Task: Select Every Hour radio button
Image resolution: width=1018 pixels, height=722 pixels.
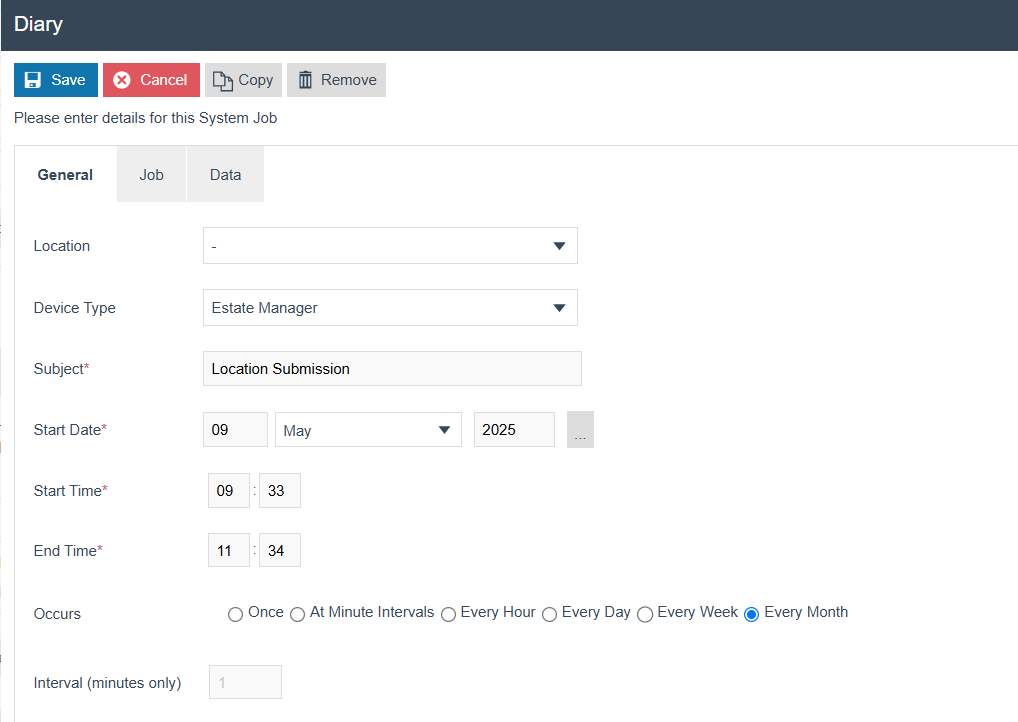Action: [449, 614]
